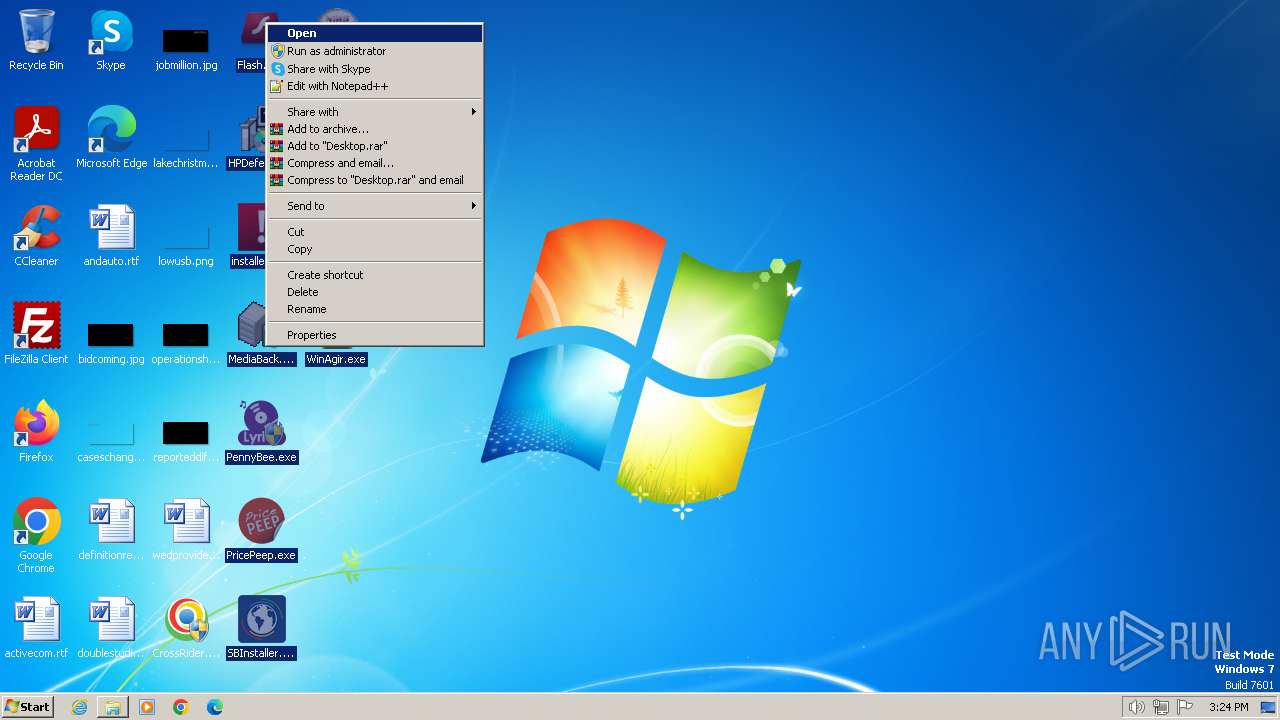Choose Cut in context menu
Viewport: 1280px width, 720px height.
(x=375, y=232)
